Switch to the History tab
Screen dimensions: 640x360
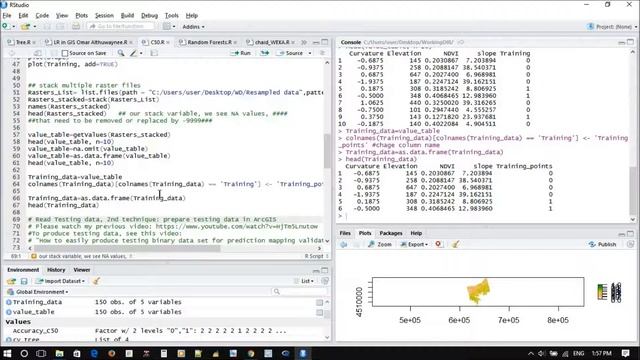56,270
